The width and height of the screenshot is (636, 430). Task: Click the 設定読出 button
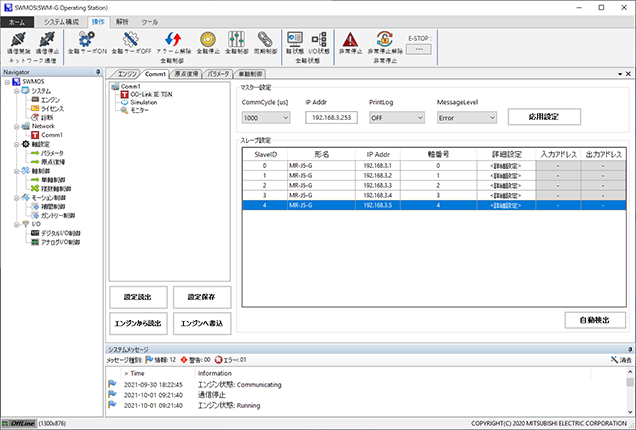coord(138,297)
